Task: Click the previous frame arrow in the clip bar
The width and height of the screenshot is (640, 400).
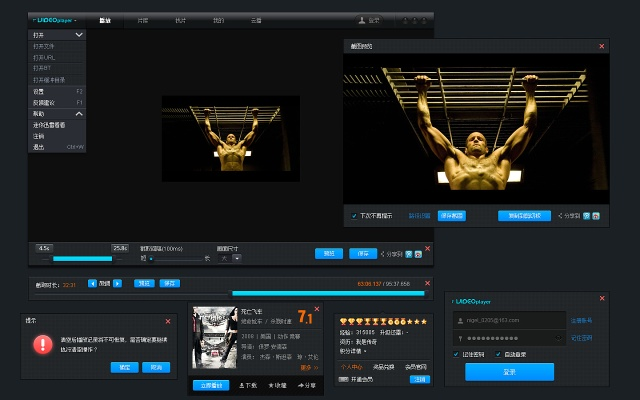Action: pyautogui.click(x=93, y=284)
